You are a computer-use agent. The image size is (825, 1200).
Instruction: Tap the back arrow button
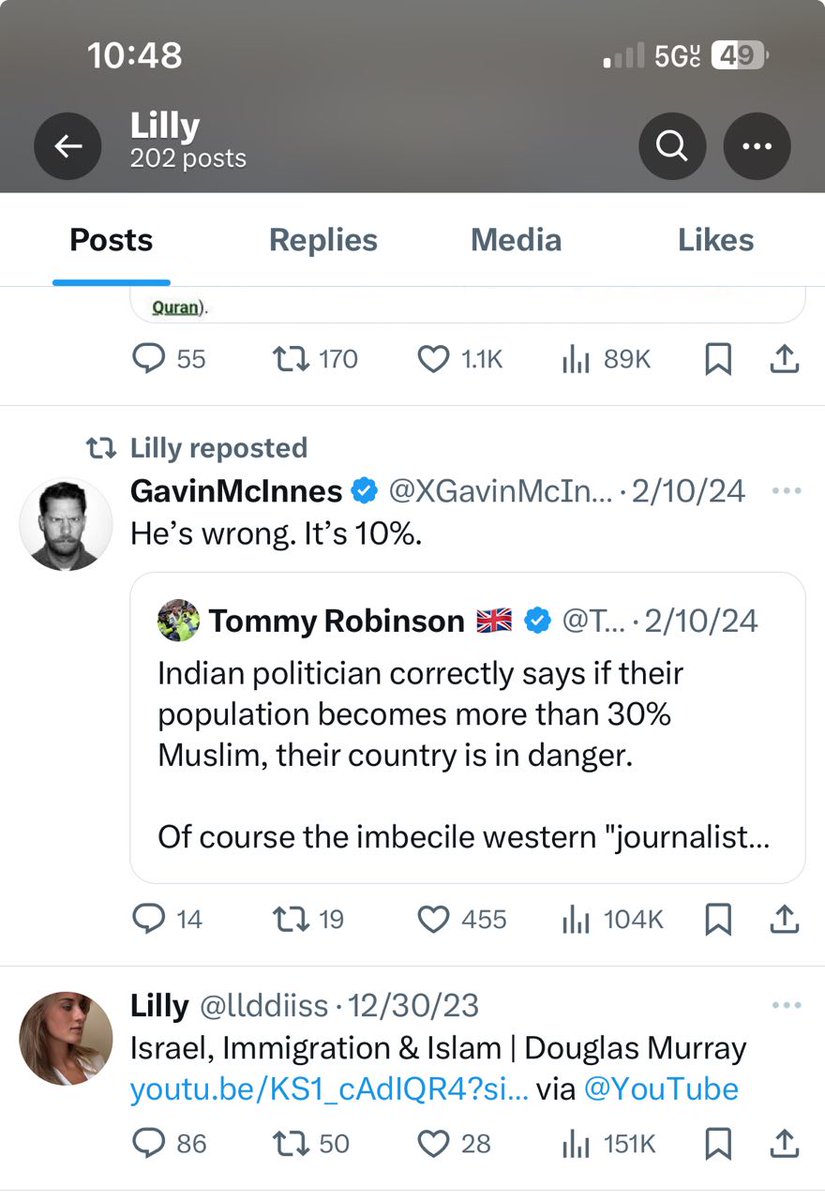point(67,147)
